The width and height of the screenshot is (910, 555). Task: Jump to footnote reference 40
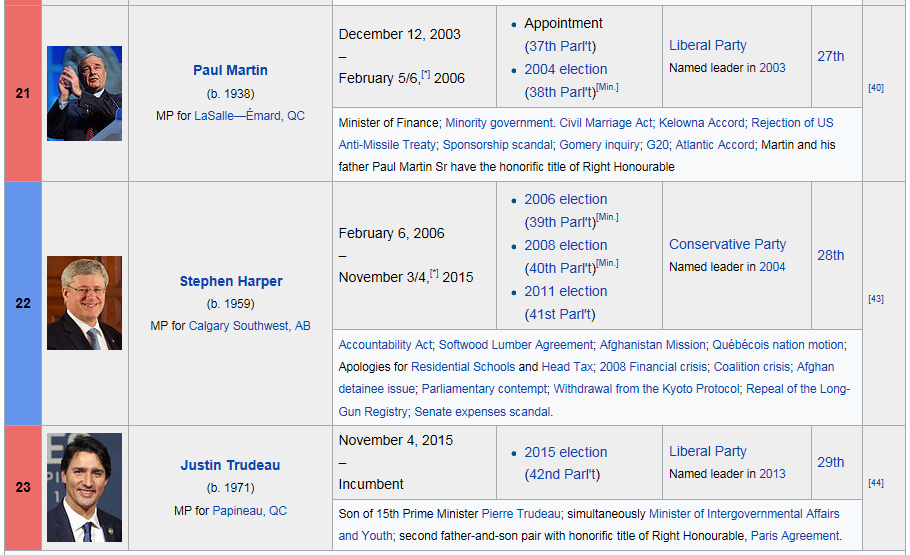[875, 88]
